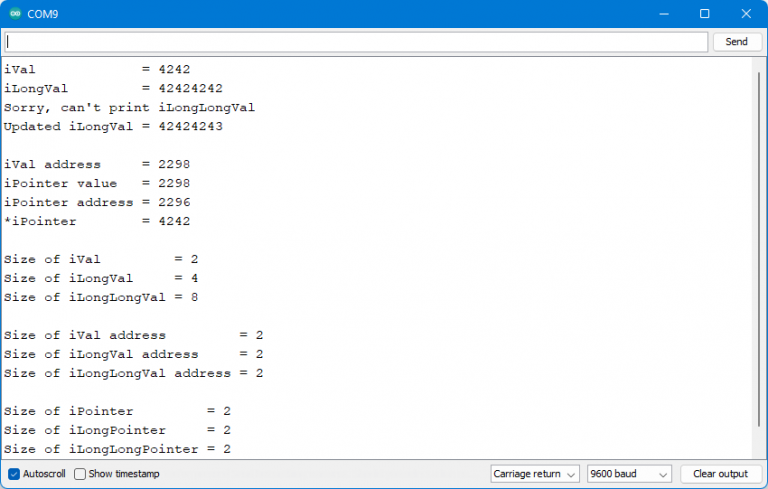Select the "*iPointer = 4242" output line
Viewport: 768px width, 489px height.
pos(97,221)
